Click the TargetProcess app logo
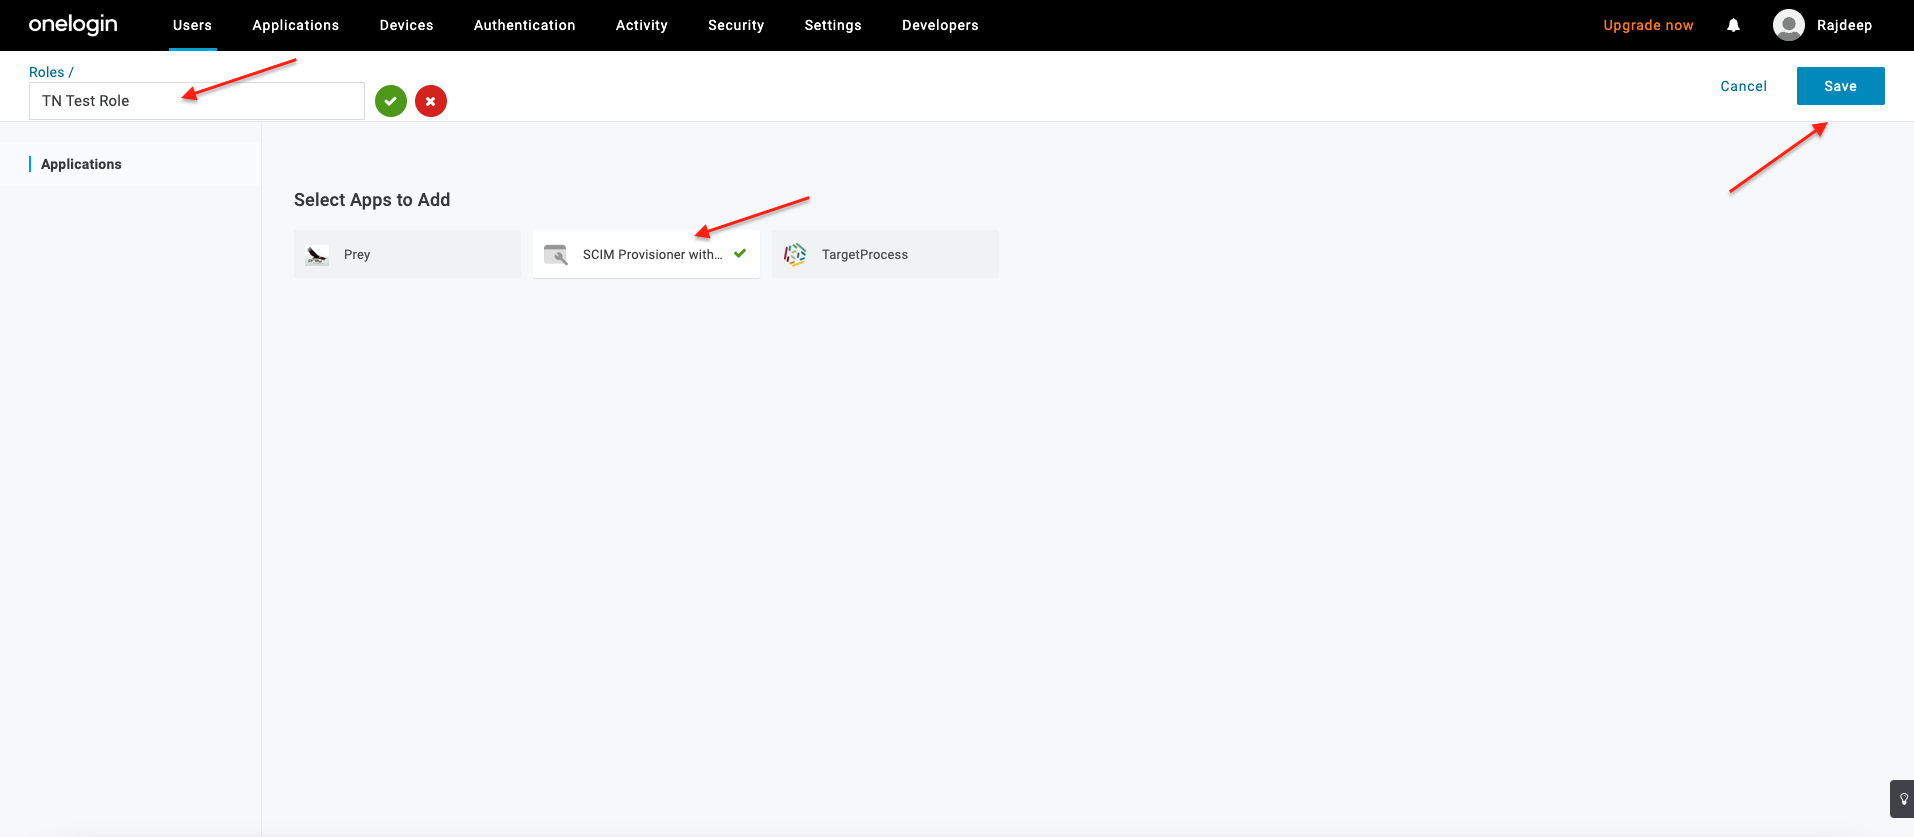Image resolution: width=1914 pixels, height=837 pixels. [x=795, y=255]
